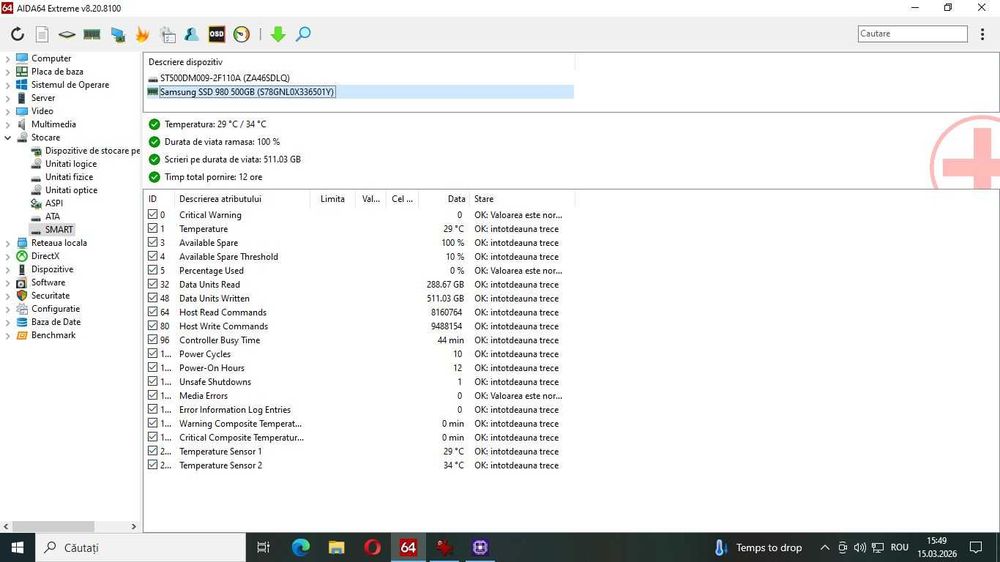The width and height of the screenshot is (1000, 562).
Task: Click the memory module toolbar icon
Action: click(92, 34)
